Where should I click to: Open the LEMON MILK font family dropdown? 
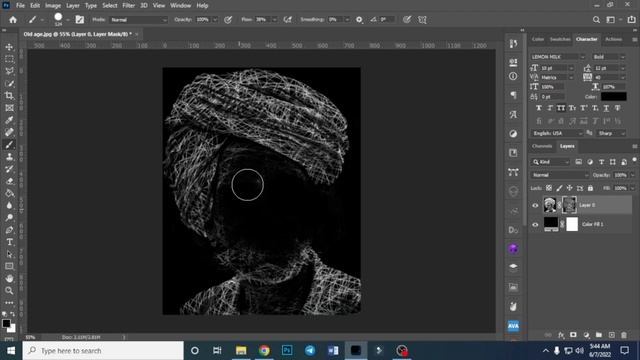click(558, 57)
